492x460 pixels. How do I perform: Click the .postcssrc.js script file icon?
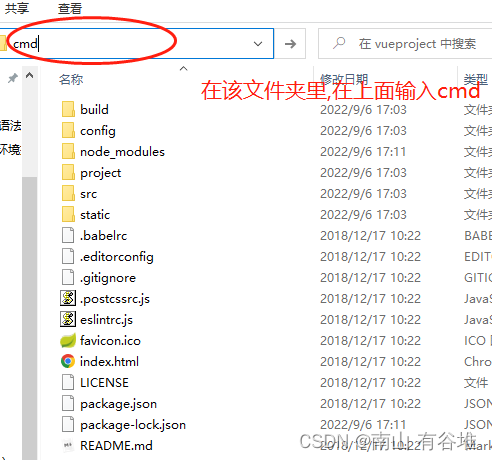tap(68, 298)
